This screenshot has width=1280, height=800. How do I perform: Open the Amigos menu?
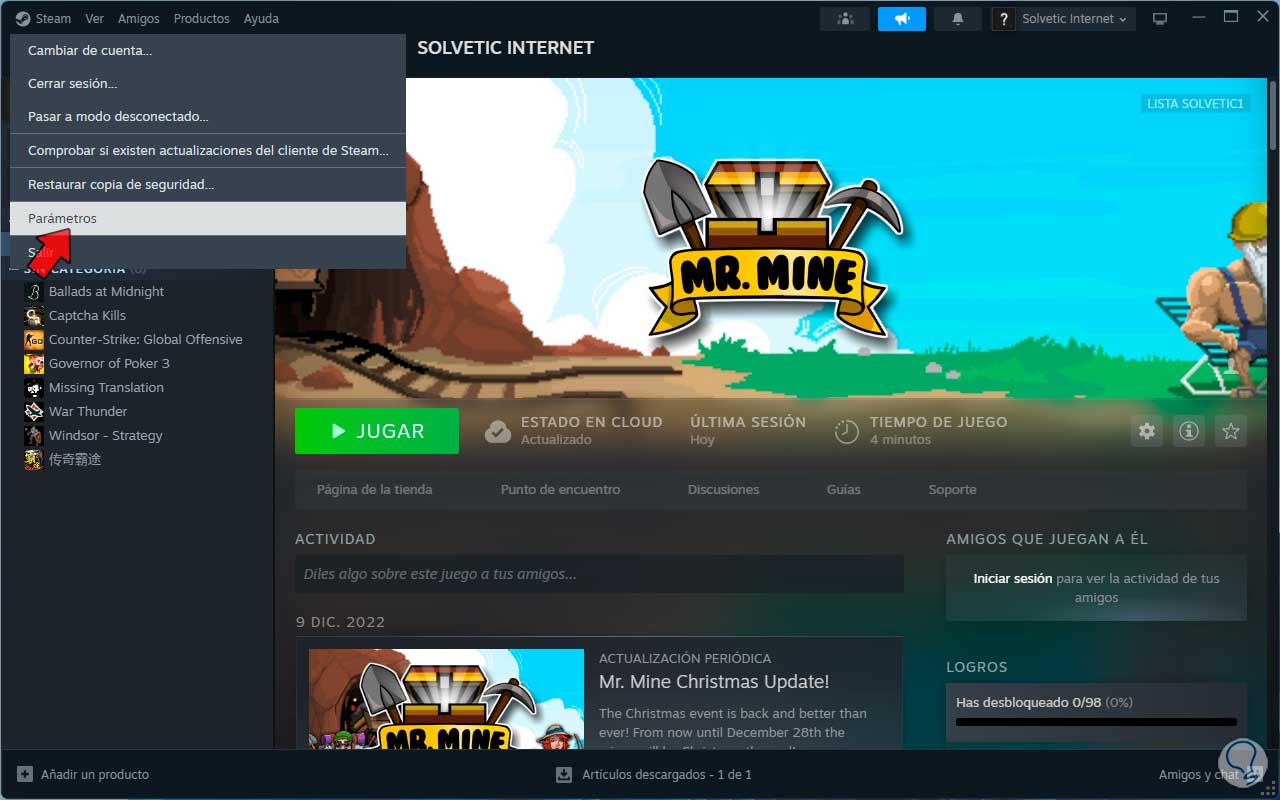pyautogui.click(x=139, y=18)
